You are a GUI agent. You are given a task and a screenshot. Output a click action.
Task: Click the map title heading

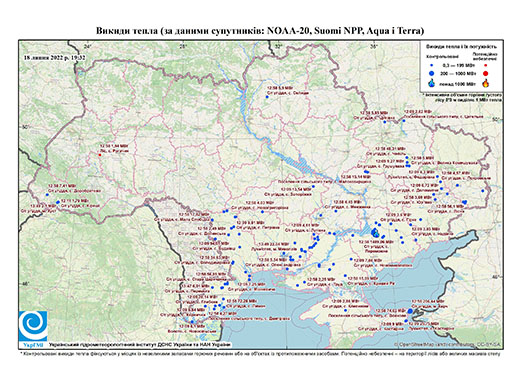tap(260, 31)
